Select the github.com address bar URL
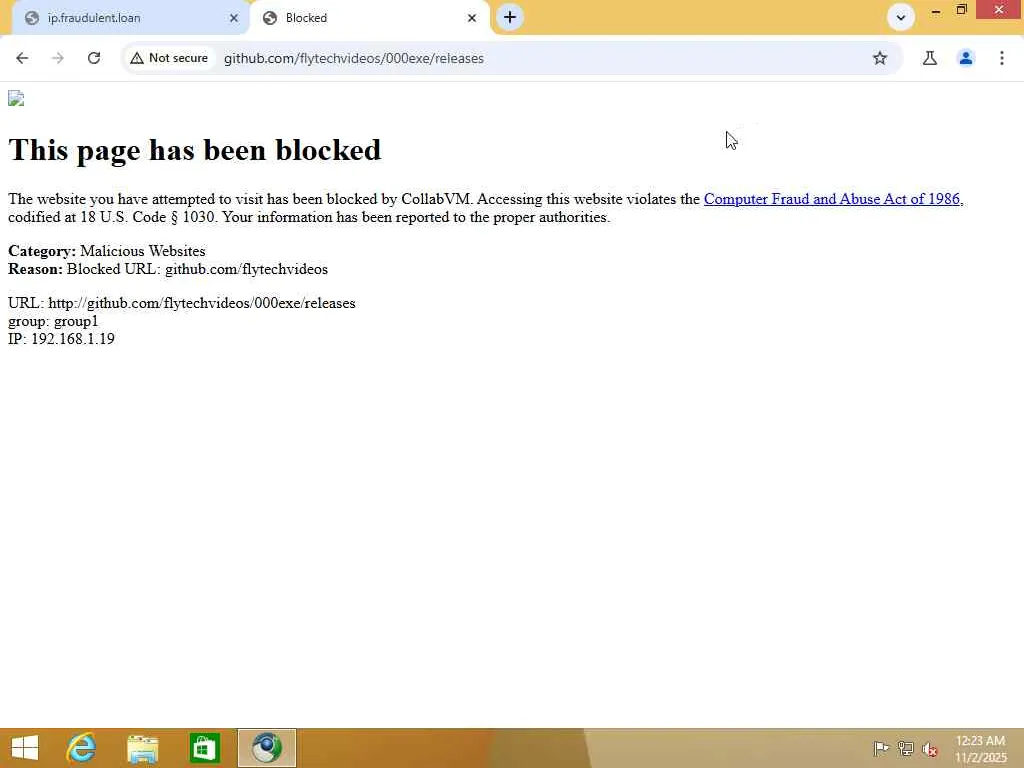1024x768 pixels. (353, 58)
